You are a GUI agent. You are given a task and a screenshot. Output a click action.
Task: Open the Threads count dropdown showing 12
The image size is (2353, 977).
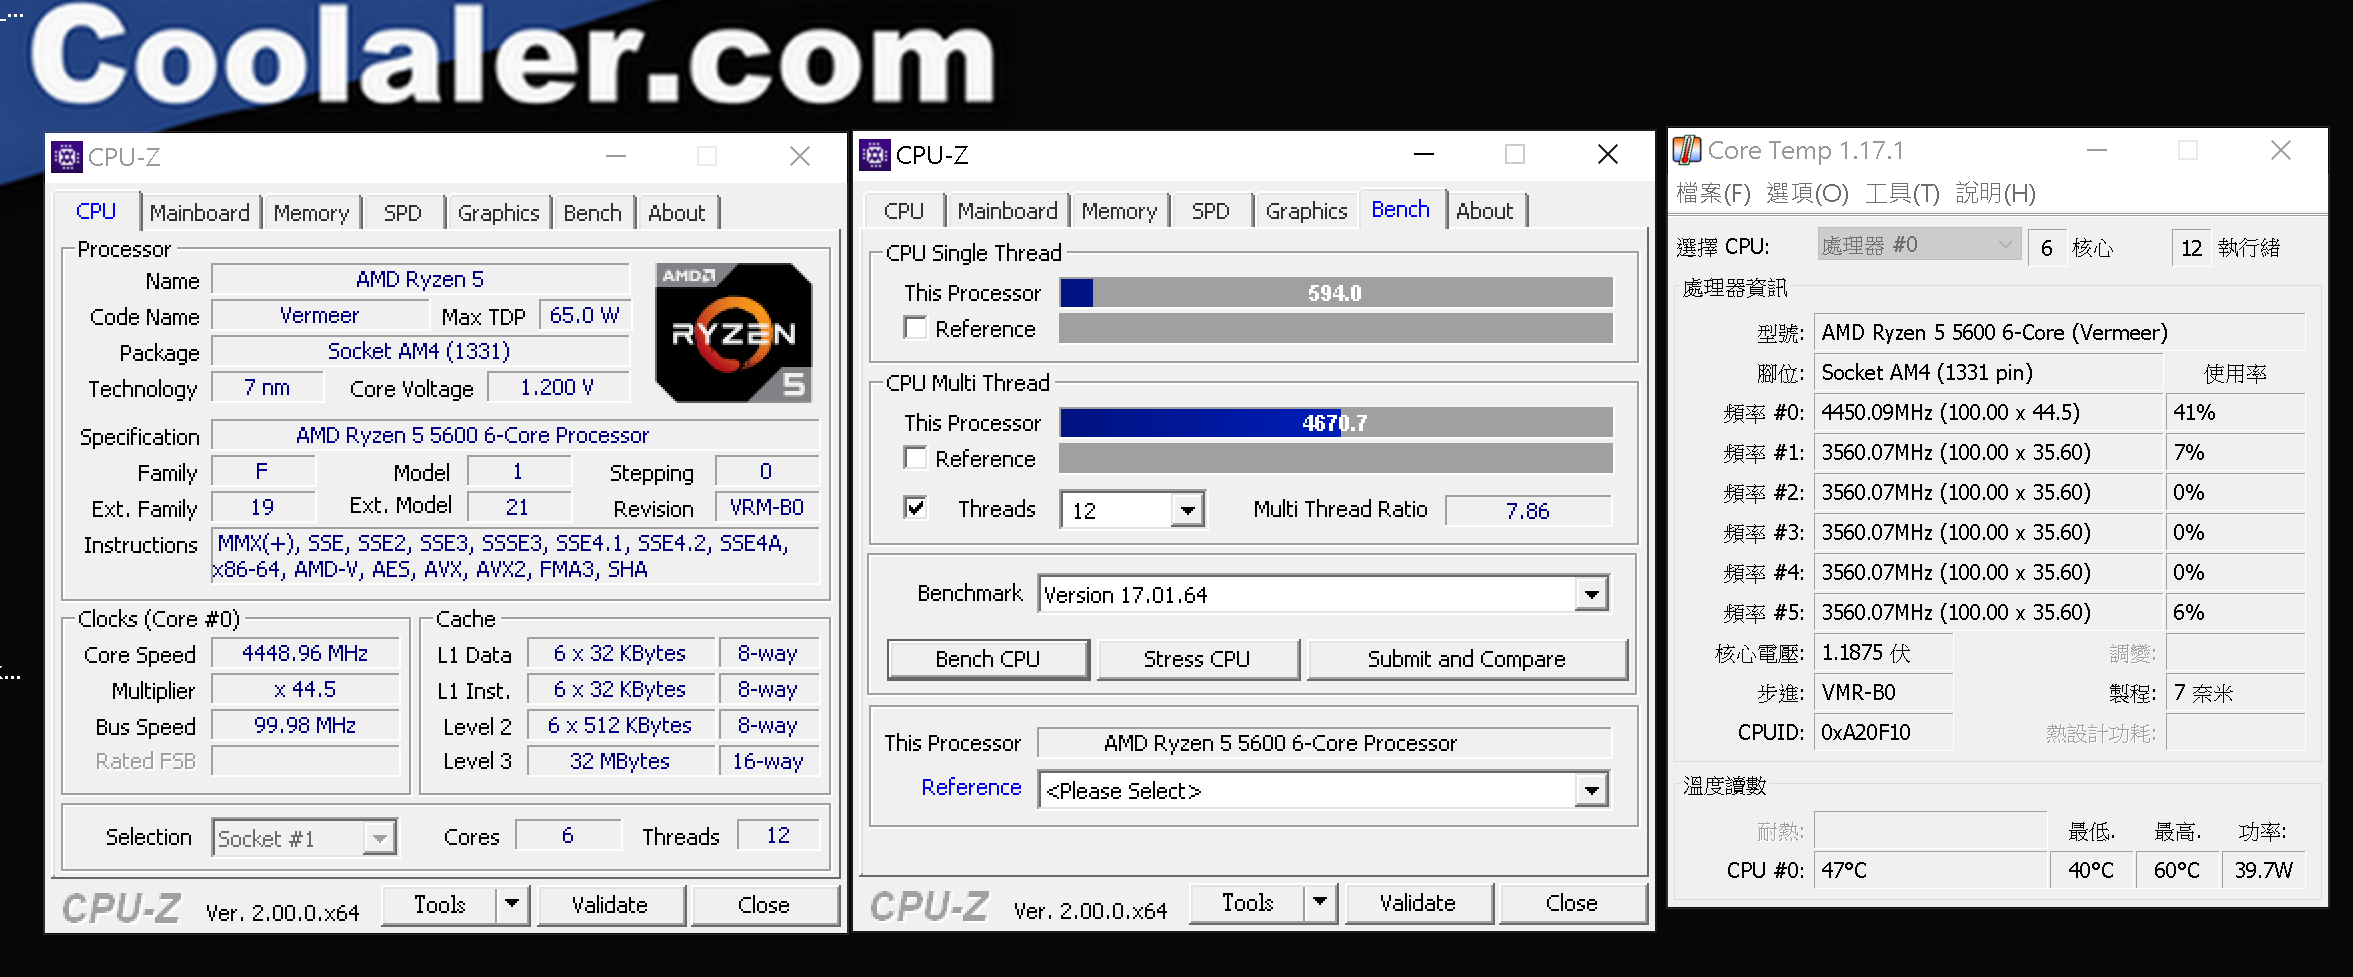(1187, 510)
